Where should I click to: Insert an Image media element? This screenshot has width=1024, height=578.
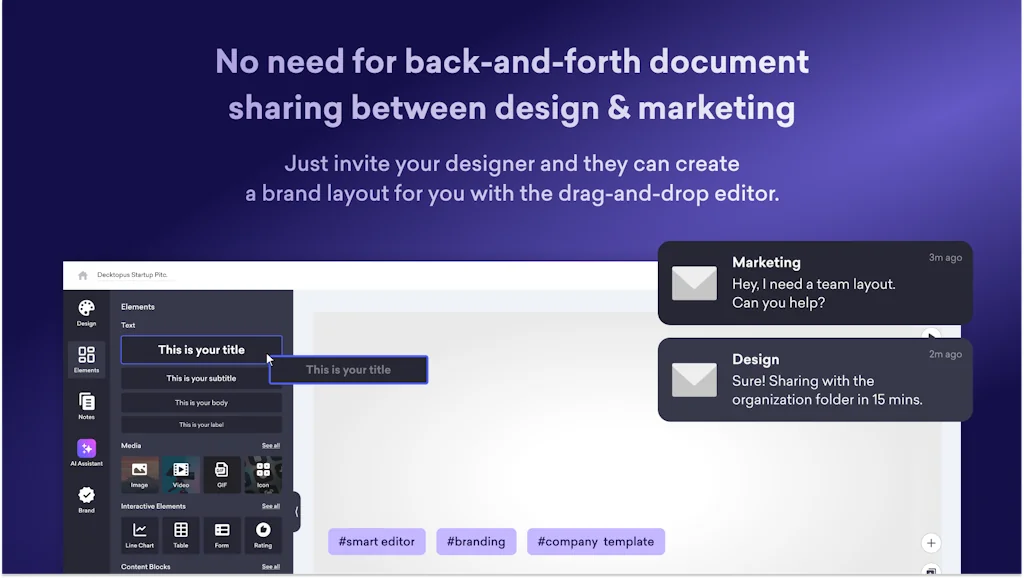click(139, 474)
